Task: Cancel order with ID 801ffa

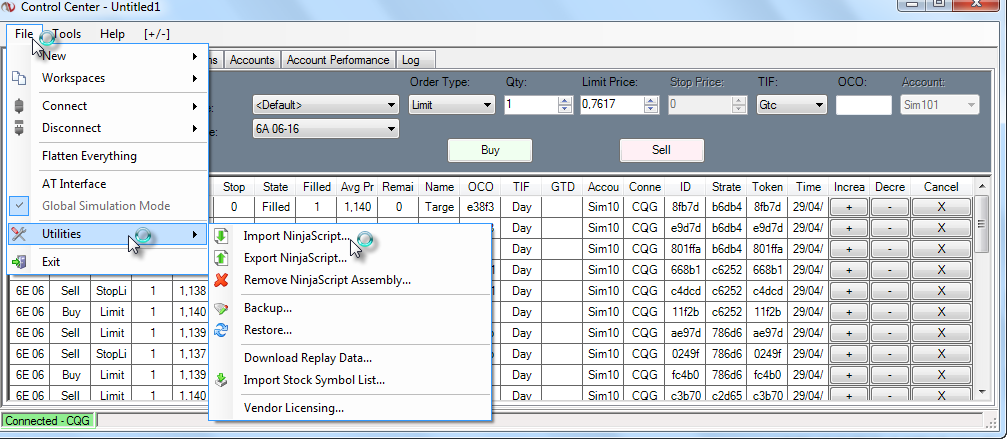Action: pos(941,249)
